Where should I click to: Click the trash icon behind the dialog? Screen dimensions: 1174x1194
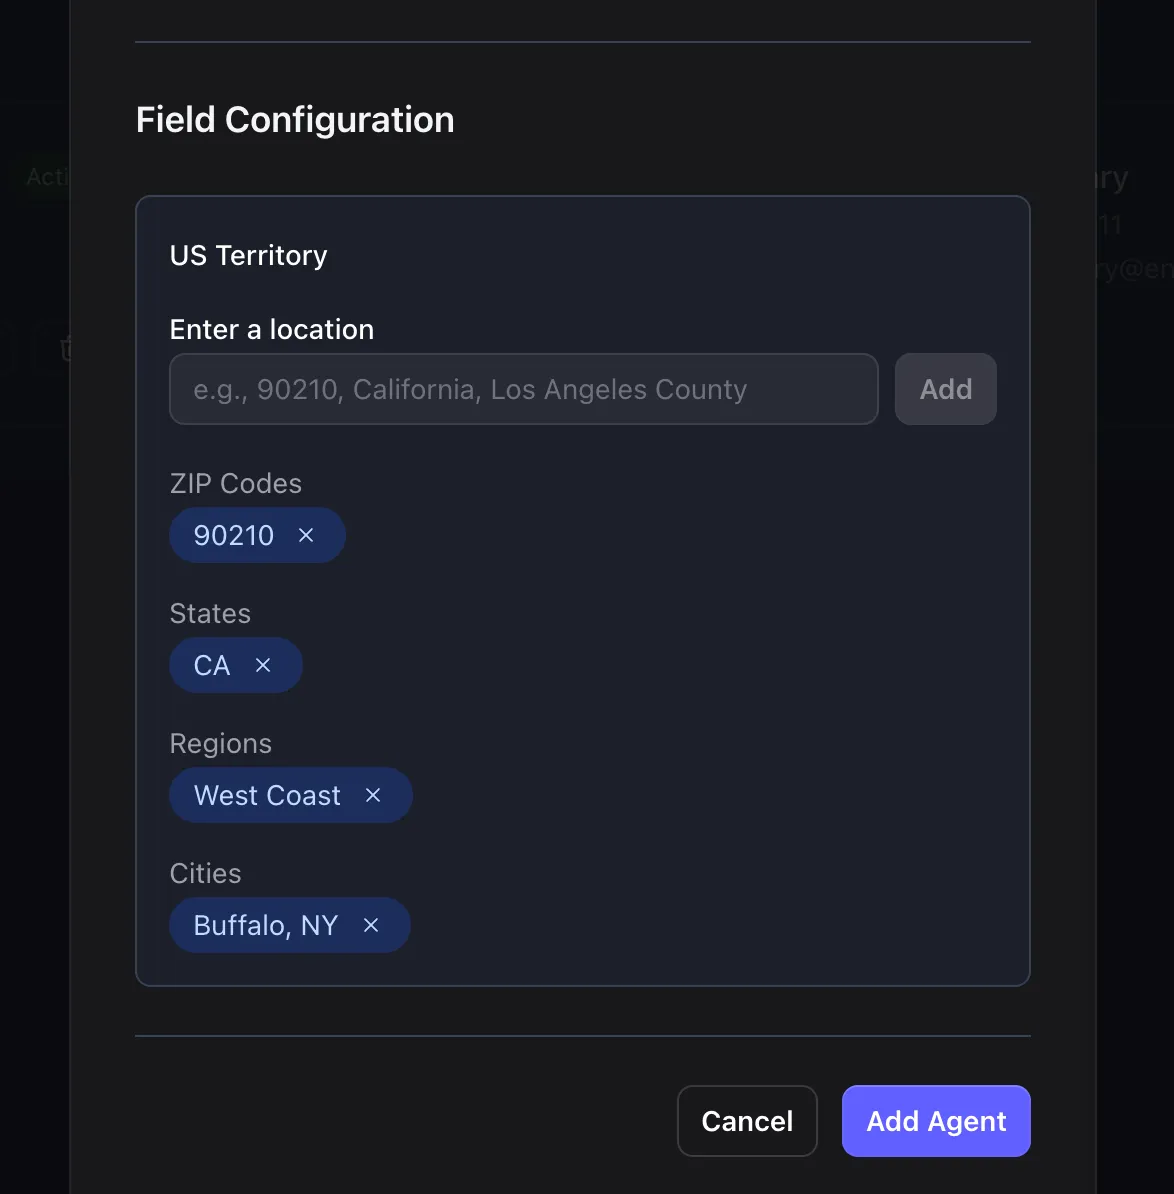66,348
